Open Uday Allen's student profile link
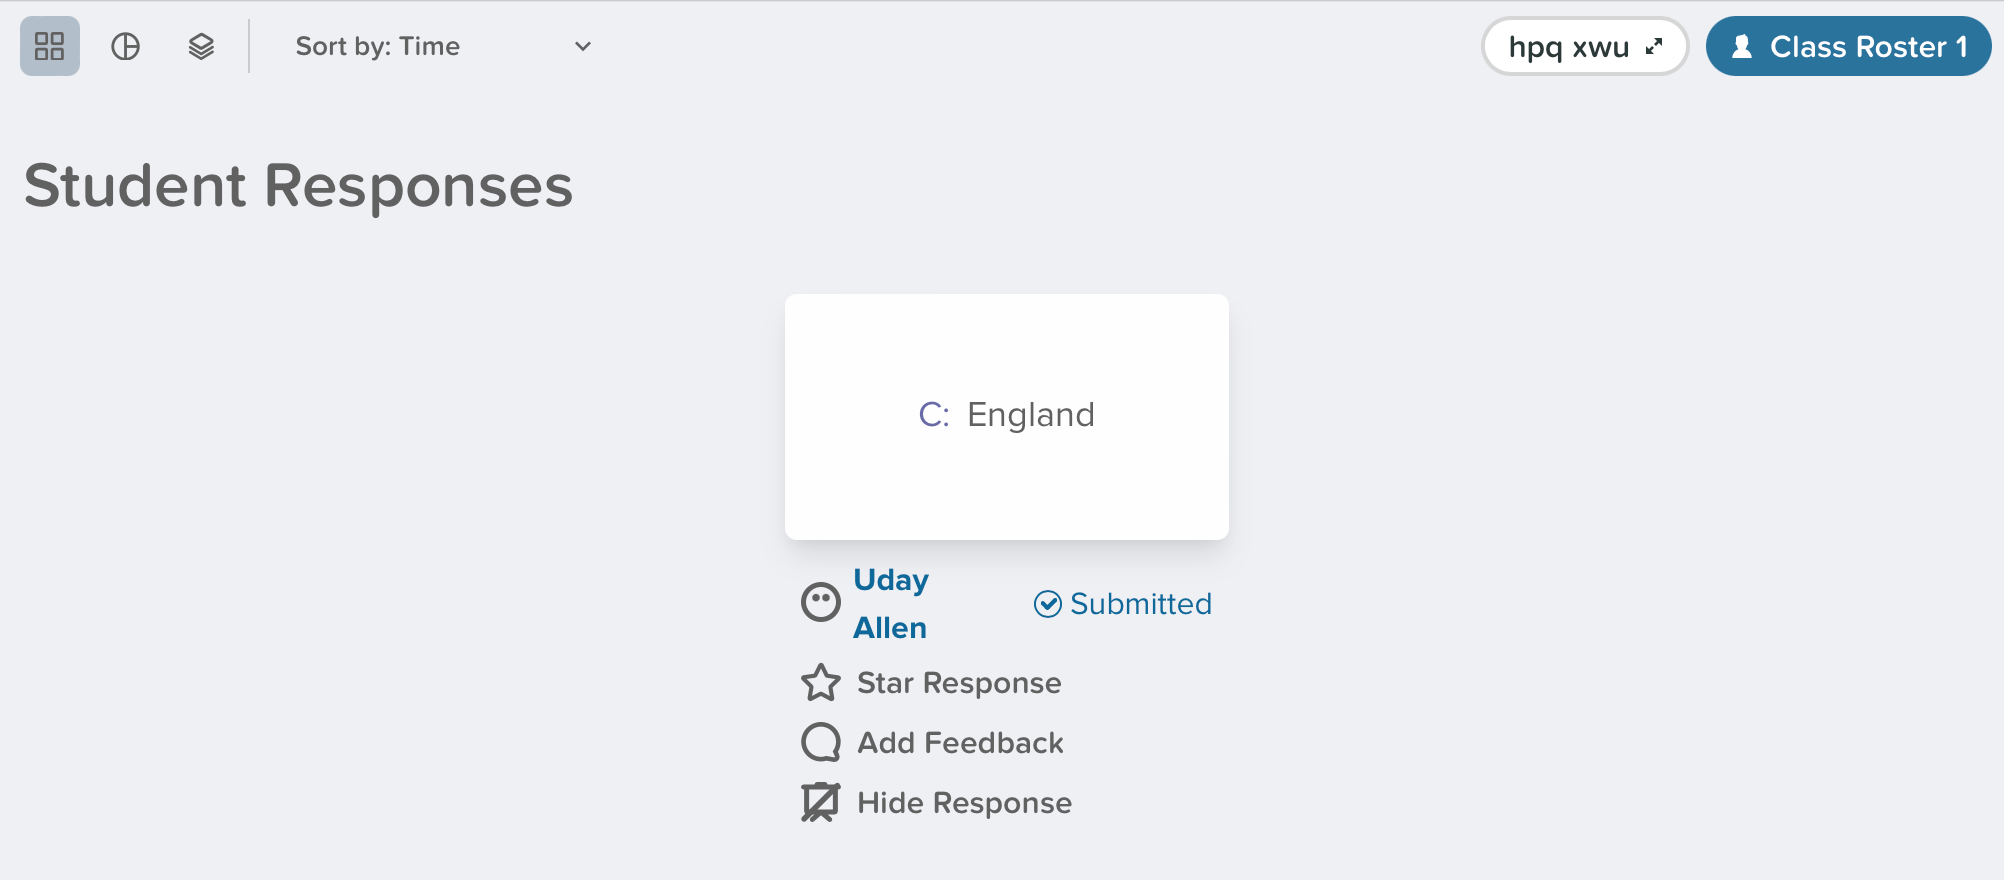This screenshot has width=2004, height=880. [x=891, y=604]
